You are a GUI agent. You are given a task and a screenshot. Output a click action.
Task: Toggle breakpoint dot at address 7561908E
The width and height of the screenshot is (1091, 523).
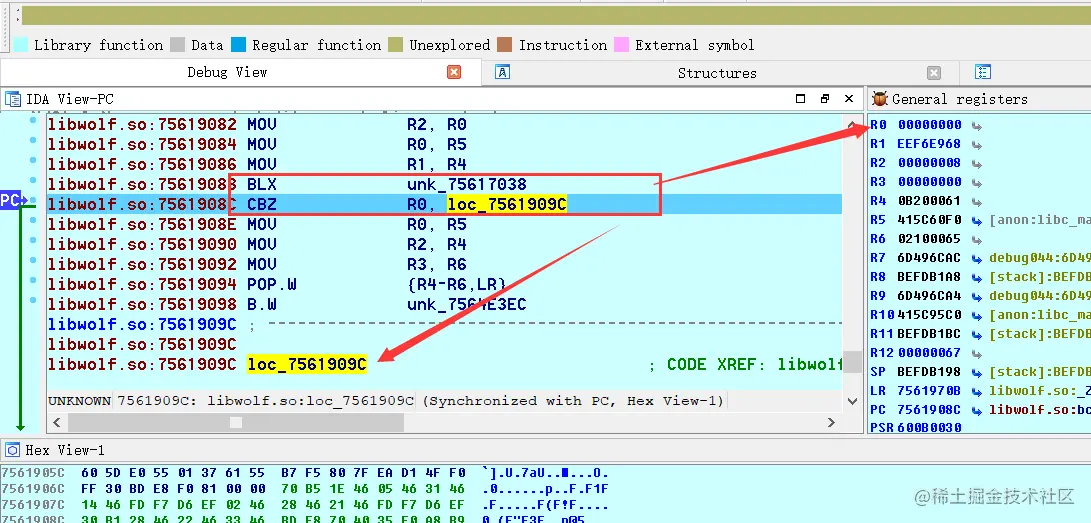33,220
